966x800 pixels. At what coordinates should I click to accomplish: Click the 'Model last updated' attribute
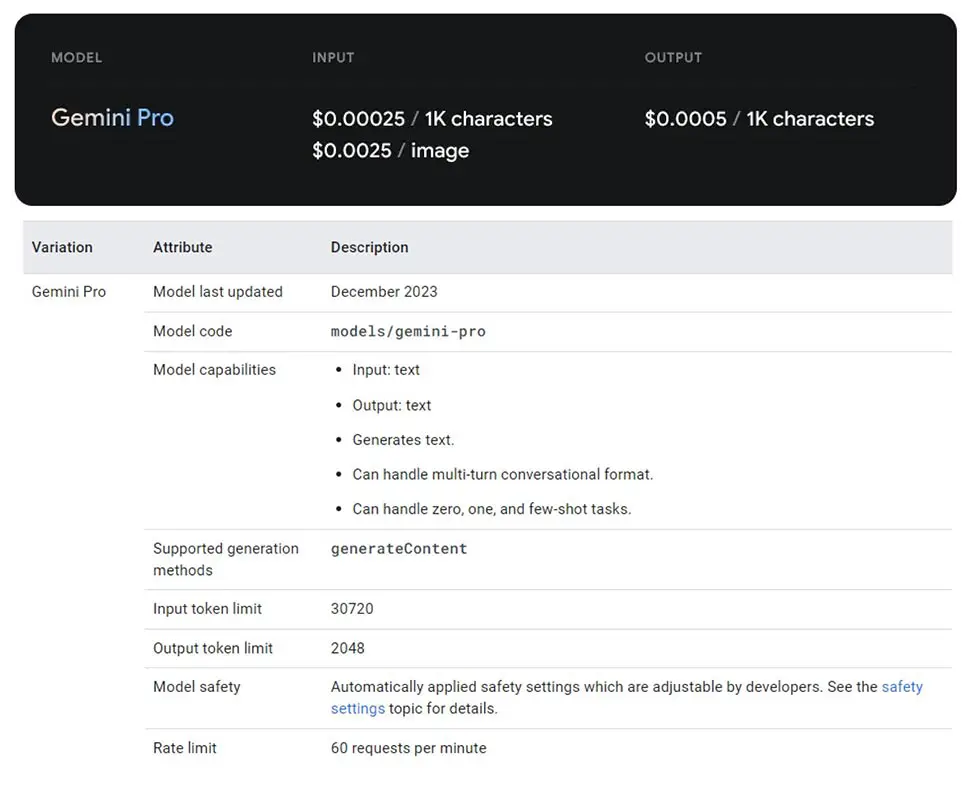(217, 291)
